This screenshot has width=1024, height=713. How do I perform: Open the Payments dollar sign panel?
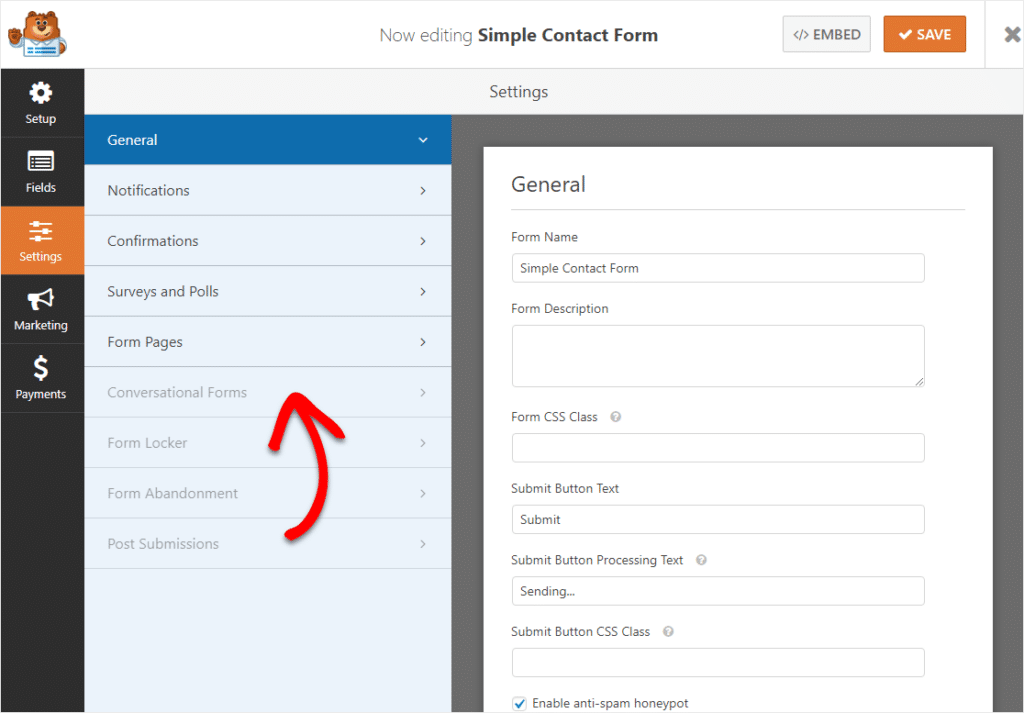(x=41, y=378)
